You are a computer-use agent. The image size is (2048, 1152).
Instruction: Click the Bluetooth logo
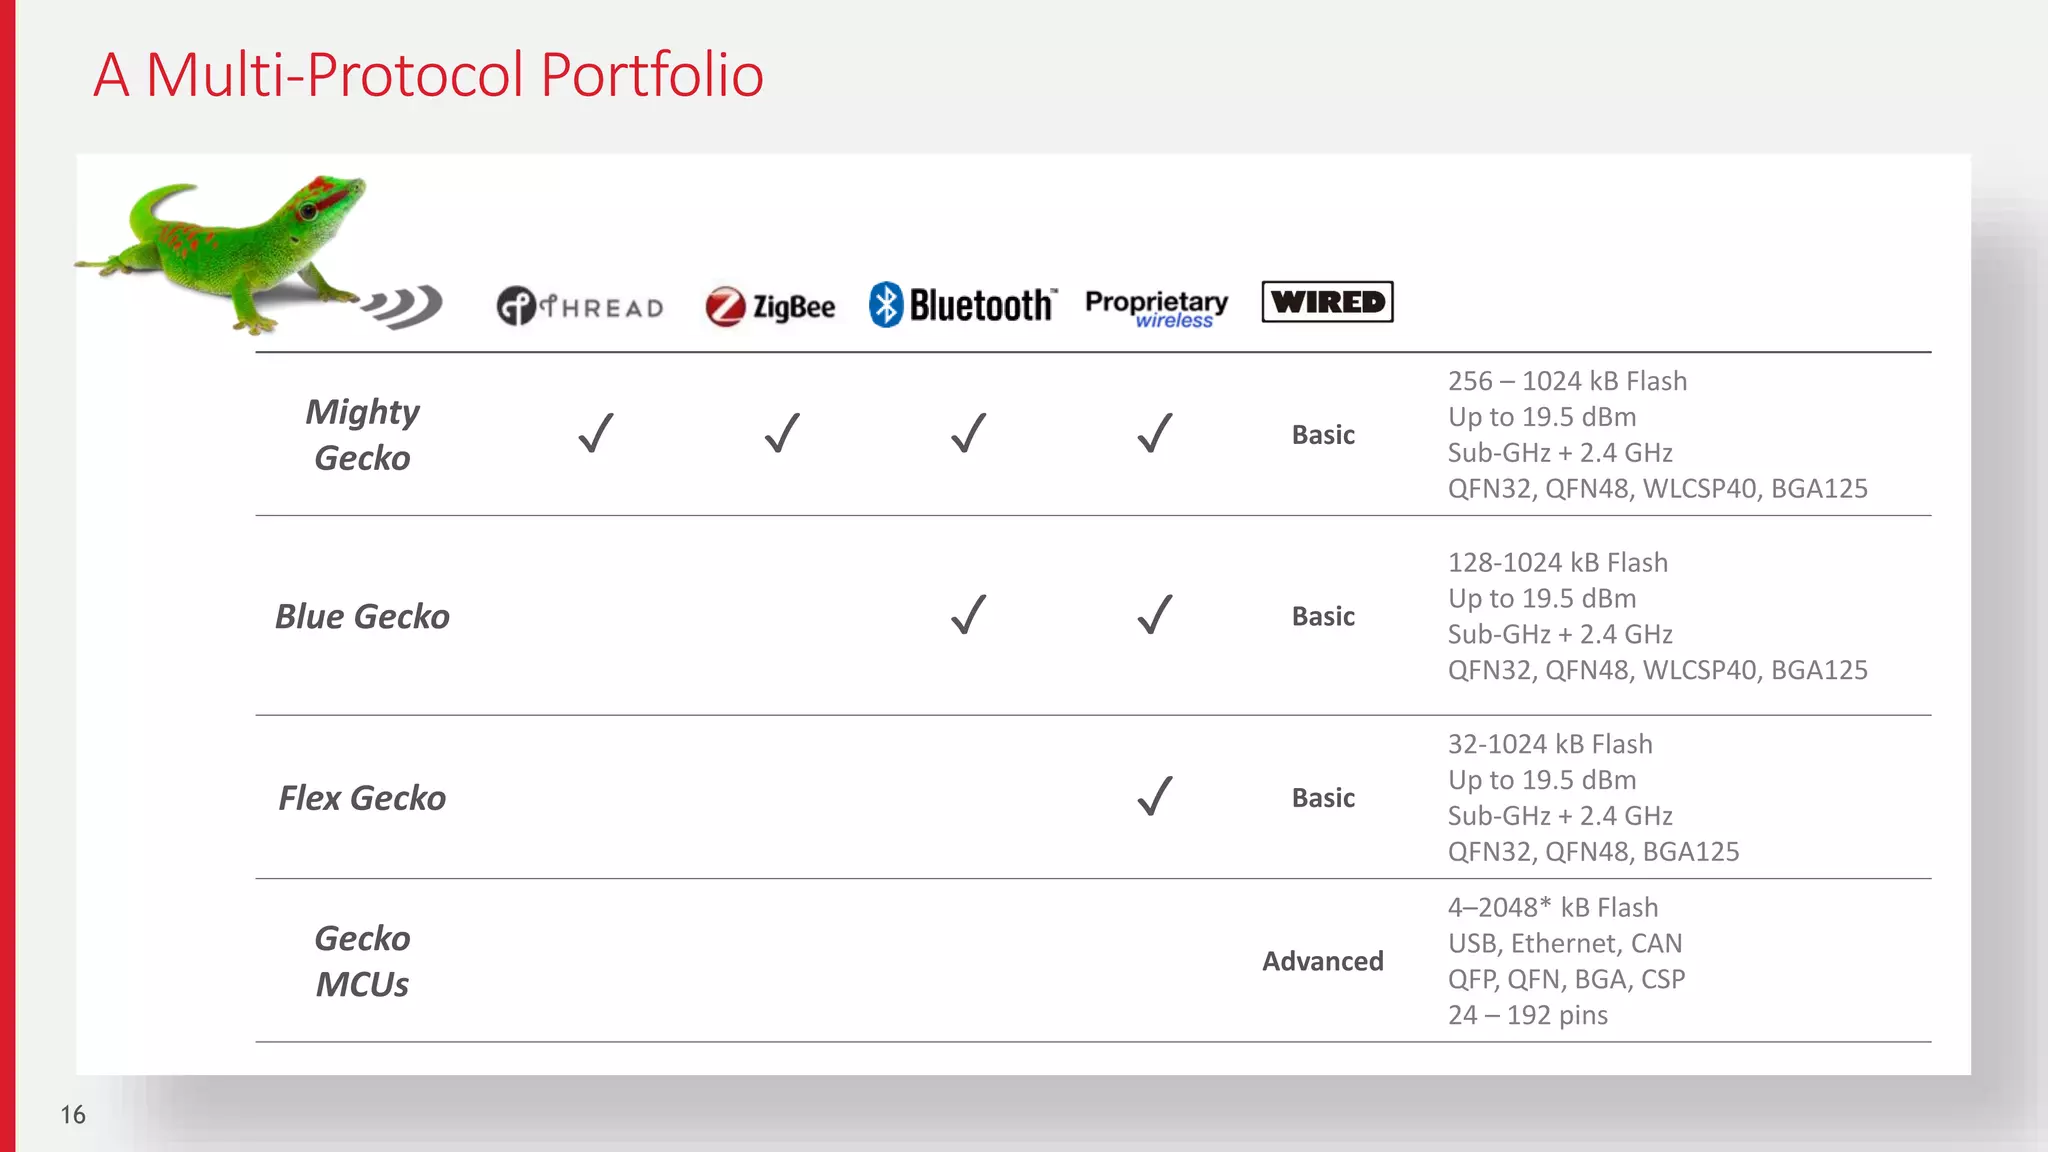pos(962,305)
